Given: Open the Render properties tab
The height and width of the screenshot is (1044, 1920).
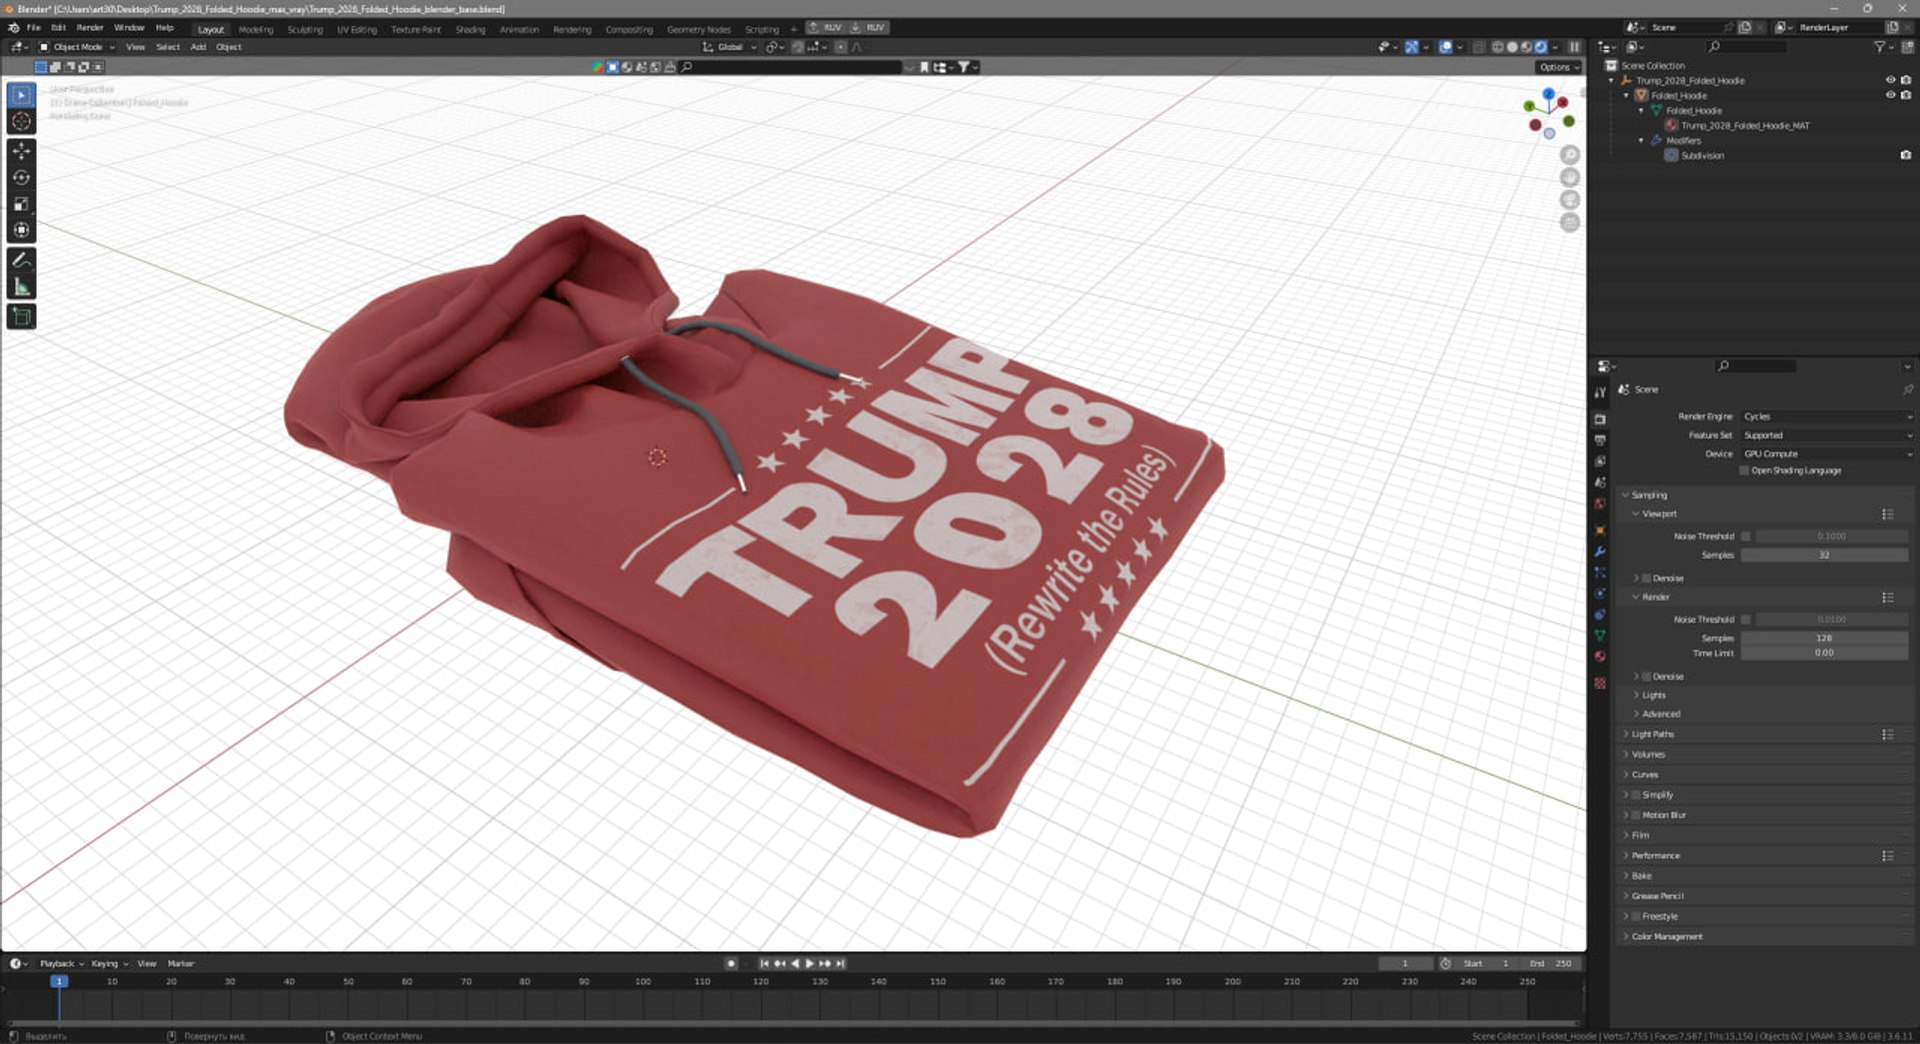Looking at the screenshot, I should (1600, 419).
